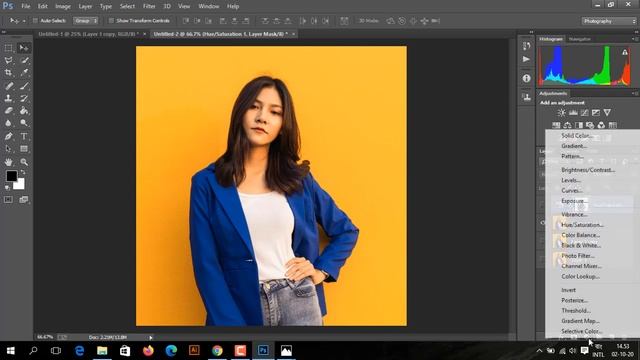
Task: Open the Image menu
Action: click(x=63, y=7)
